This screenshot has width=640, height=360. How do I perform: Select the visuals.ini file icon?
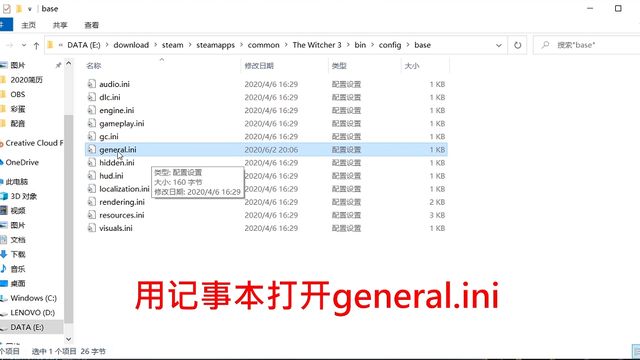pos(92,228)
